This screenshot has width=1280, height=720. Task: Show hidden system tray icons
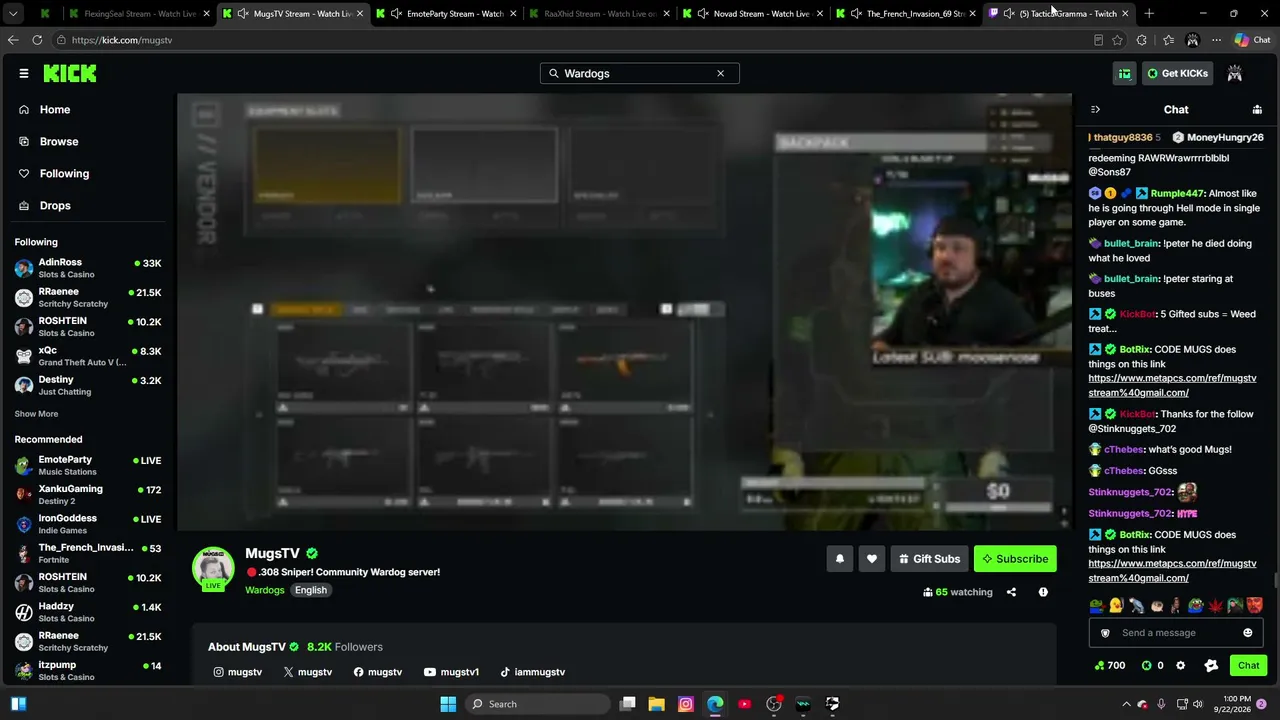click(x=1126, y=704)
